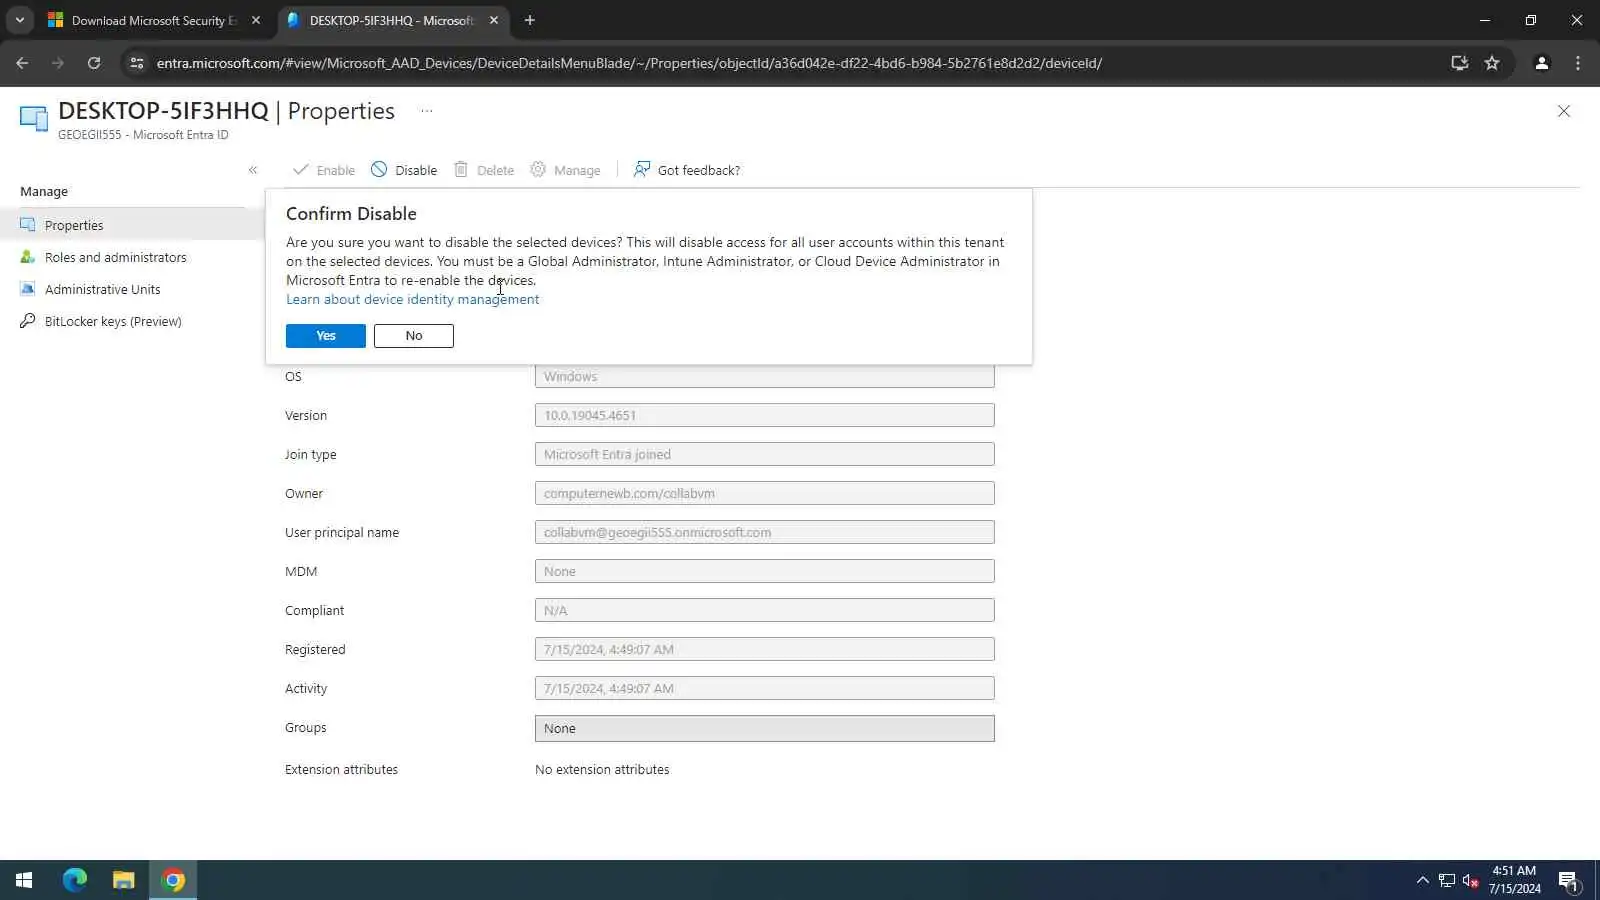Cancel the disable with No button
Image resolution: width=1600 pixels, height=900 pixels.
pos(414,336)
